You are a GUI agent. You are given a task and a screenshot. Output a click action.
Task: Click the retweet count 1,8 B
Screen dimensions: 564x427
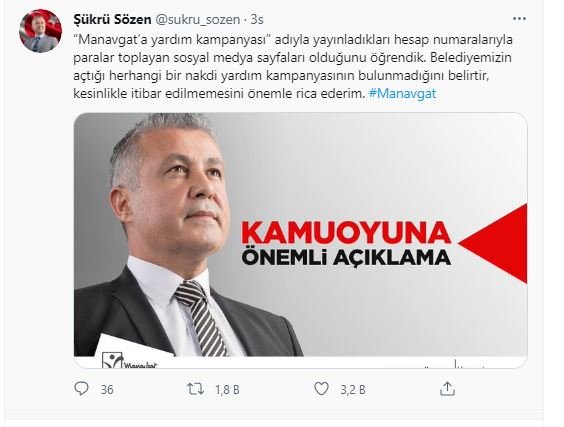(x=227, y=390)
